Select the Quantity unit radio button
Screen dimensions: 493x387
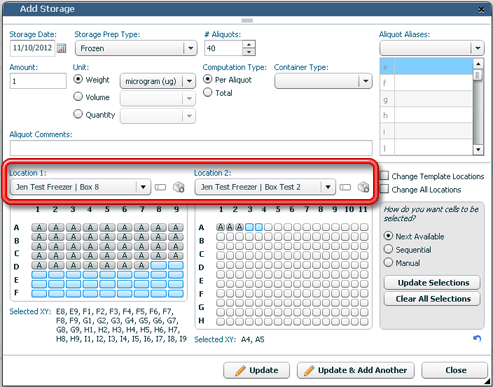click(x=78, y=114)
